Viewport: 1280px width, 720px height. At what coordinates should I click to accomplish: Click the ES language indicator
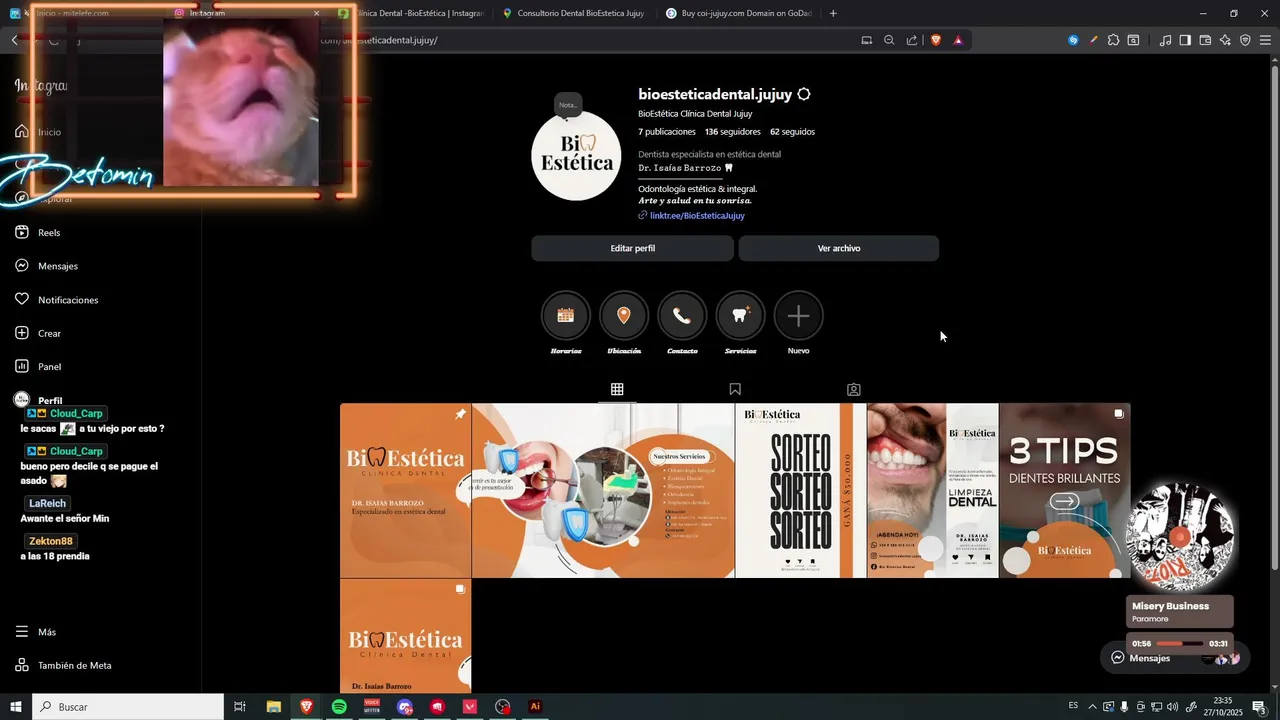coord(1074,705)
